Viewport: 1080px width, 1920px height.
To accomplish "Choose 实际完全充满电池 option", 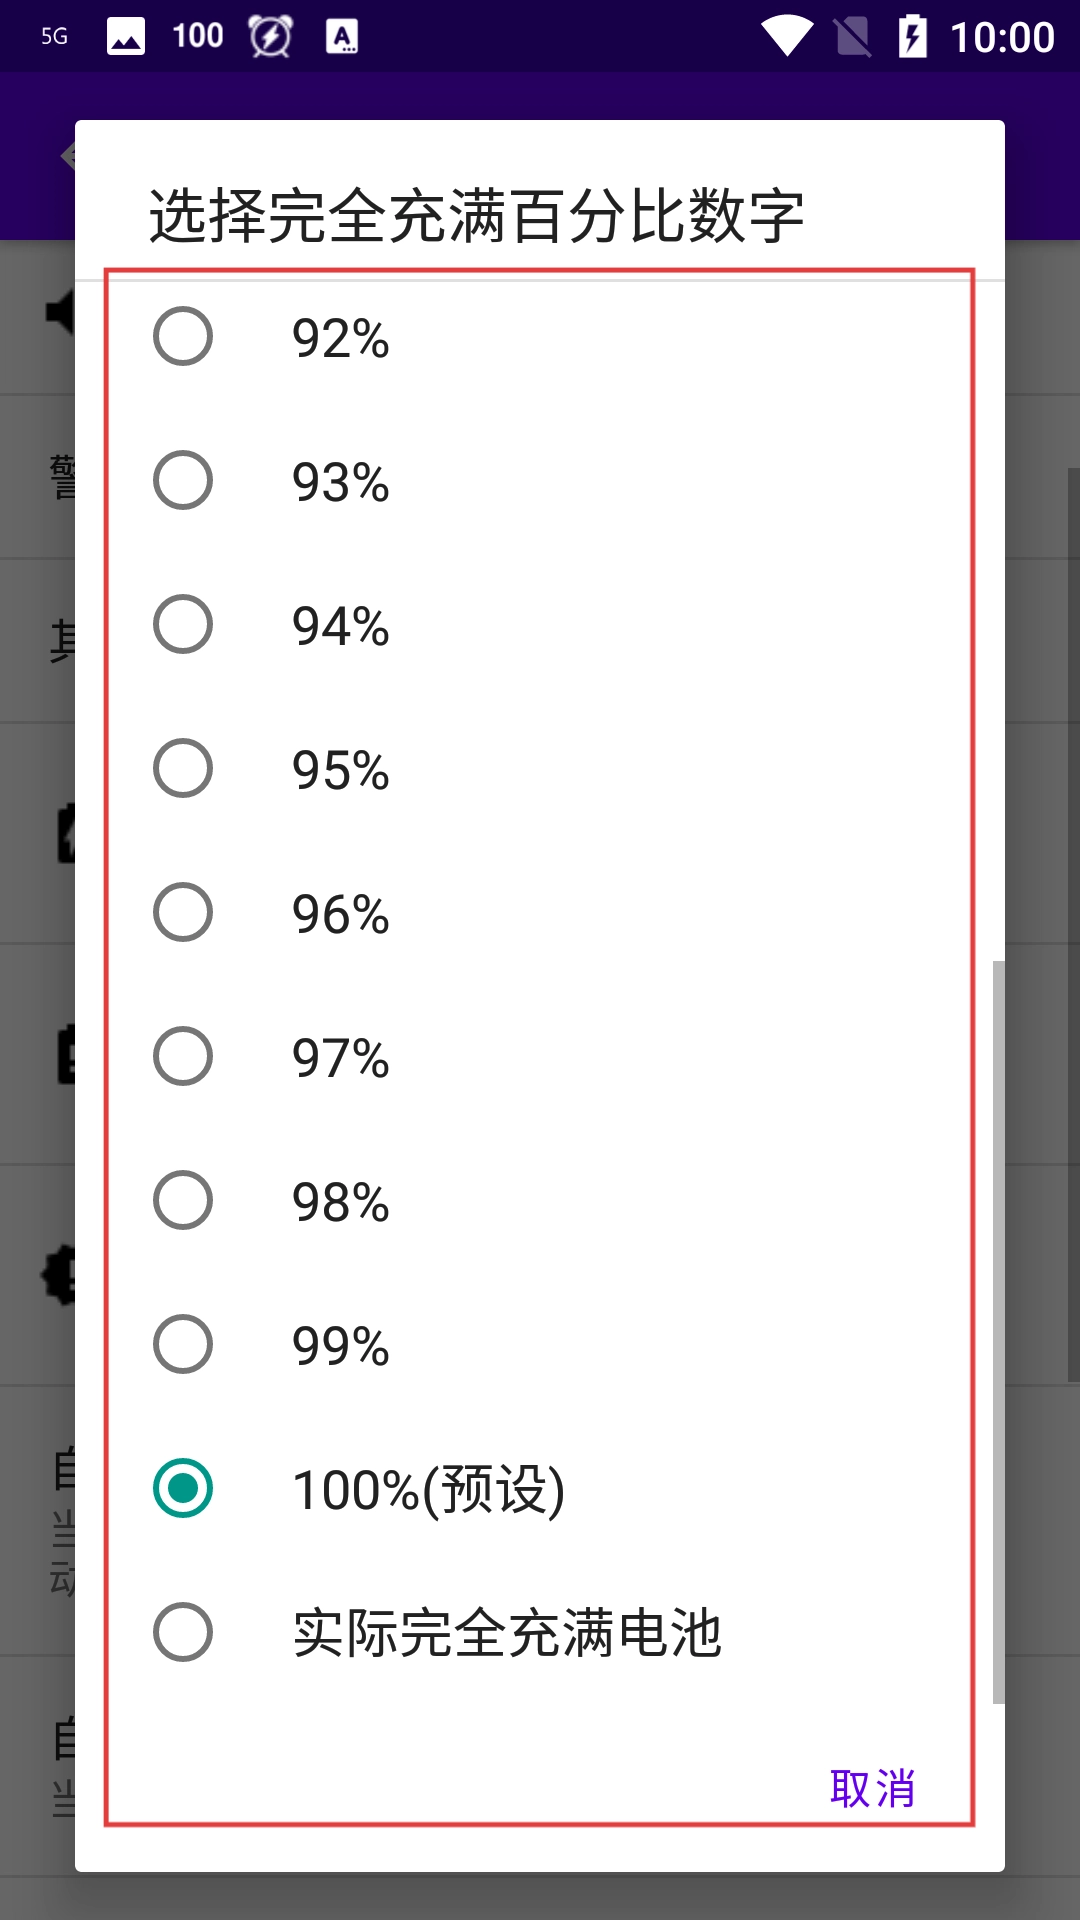I will point(183,1633).
